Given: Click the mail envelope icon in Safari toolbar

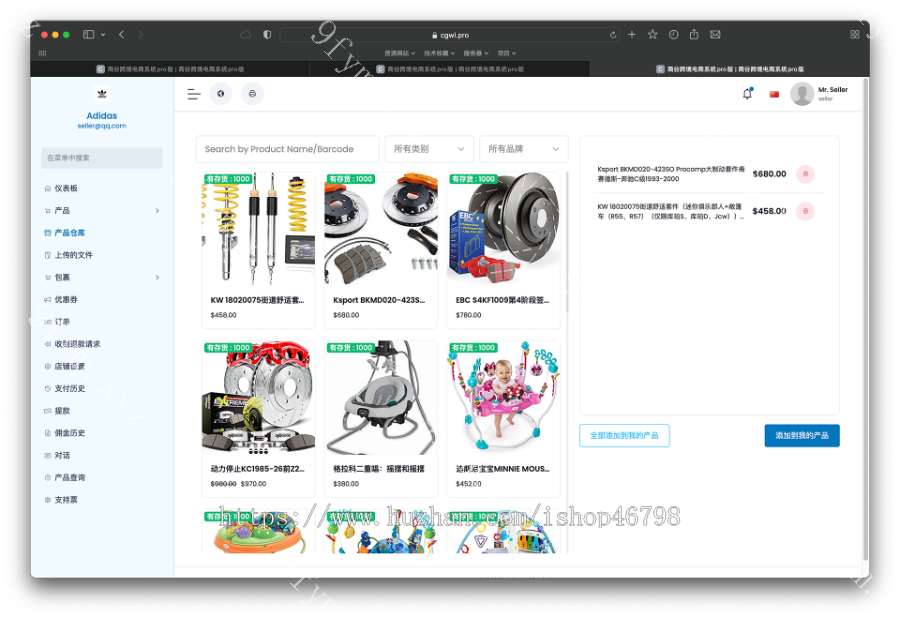Looking at the screenshot, I should click(715, 34).
